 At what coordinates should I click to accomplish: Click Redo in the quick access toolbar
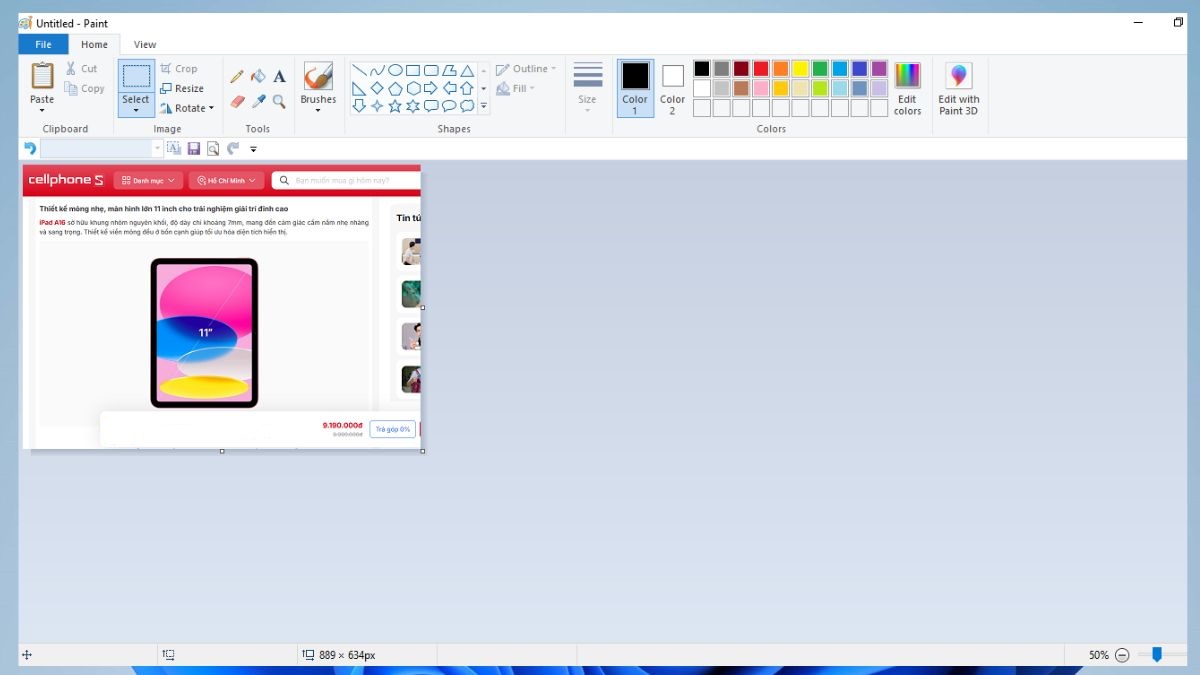click(233, 148)
